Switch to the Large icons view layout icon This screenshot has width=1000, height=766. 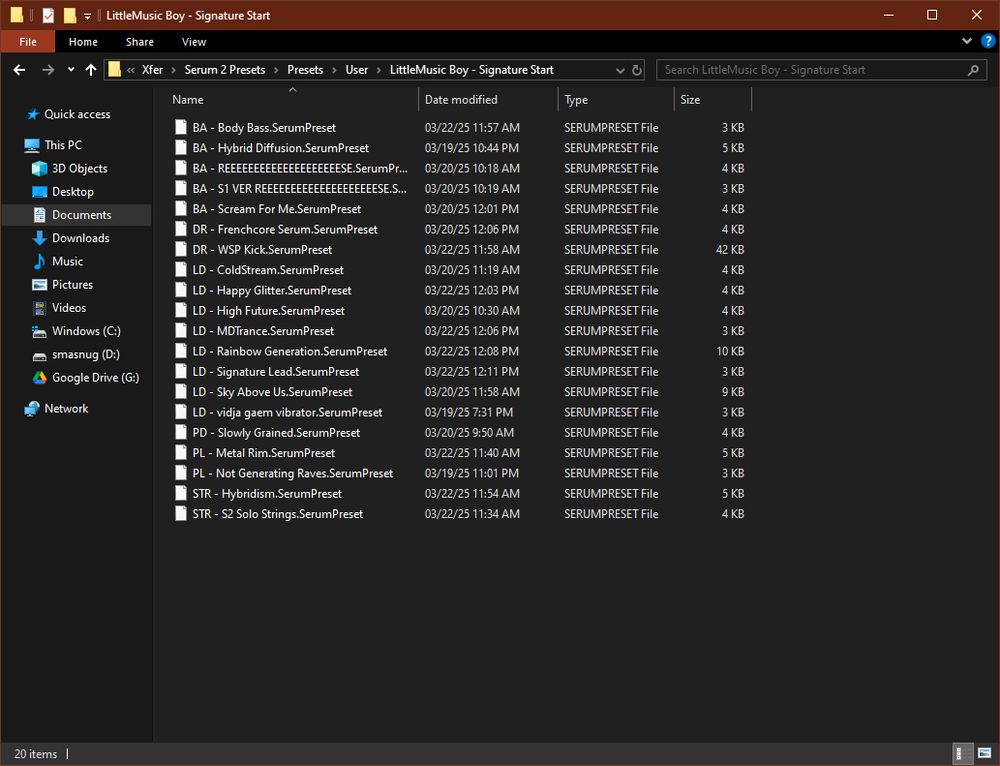click(984, 754)
